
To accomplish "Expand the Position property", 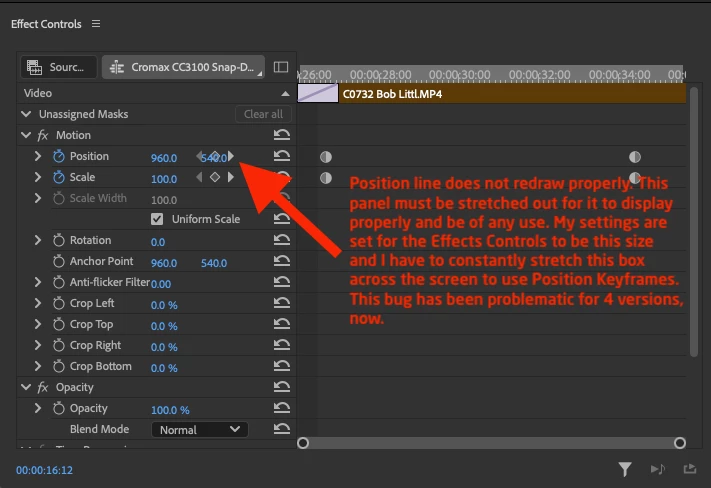I will 38,156.
